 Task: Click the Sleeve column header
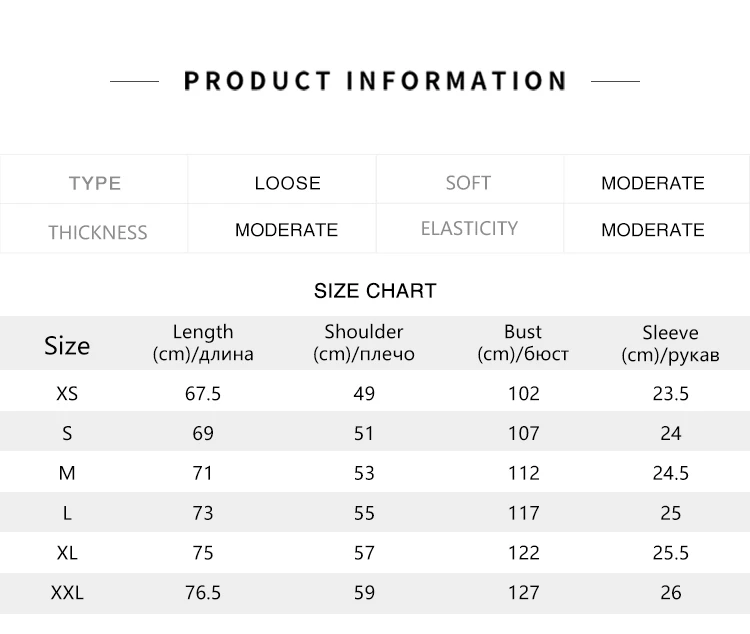point(670,342)
